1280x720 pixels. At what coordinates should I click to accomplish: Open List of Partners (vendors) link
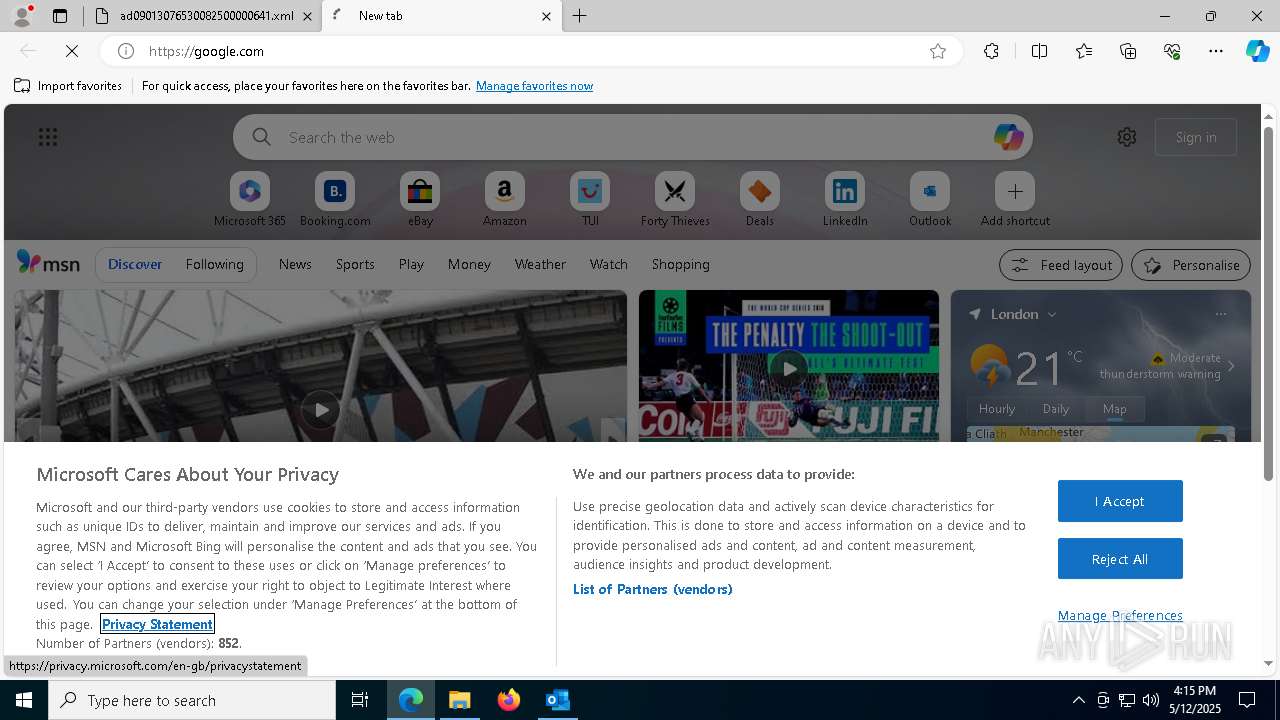point(653,589)
